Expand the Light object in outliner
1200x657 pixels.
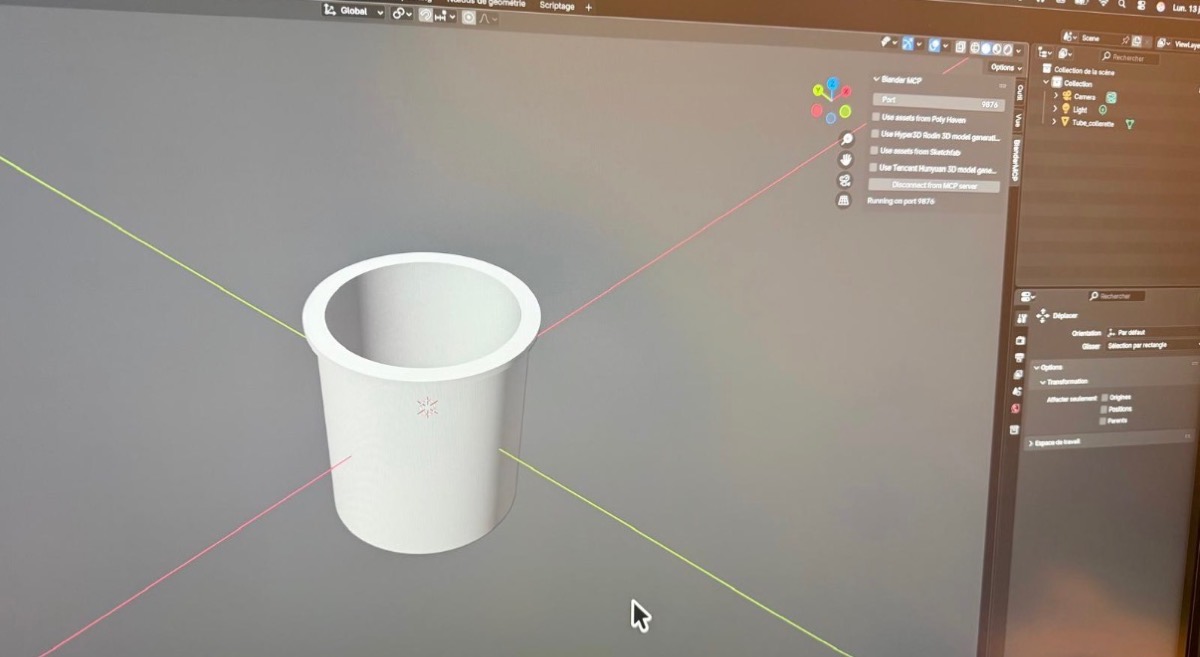click(1055, 109)
